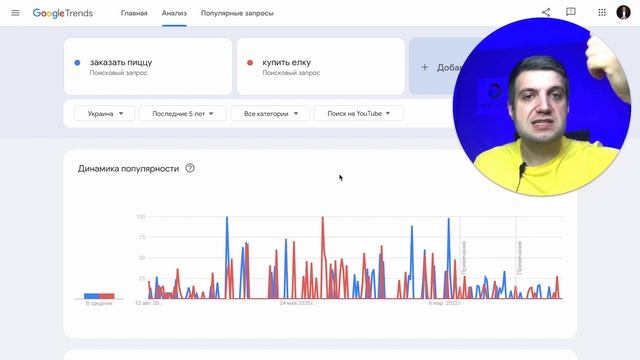Click the В среднем average bar
This screenshot has height=360, width=640.
click(x=99, y=296)
